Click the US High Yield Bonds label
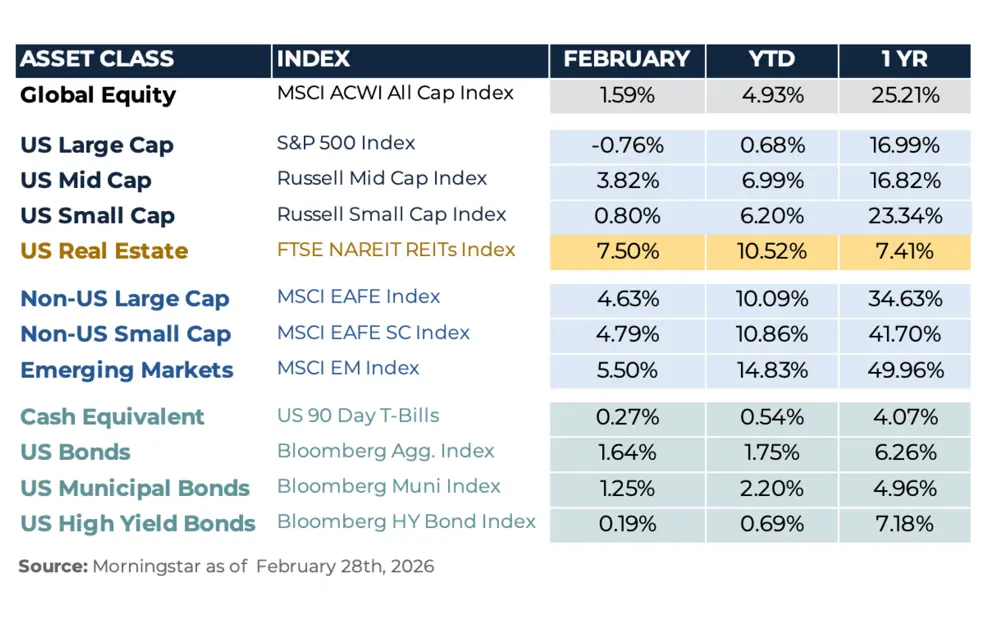Screen dimensions: 990x630 coord(138,523)
